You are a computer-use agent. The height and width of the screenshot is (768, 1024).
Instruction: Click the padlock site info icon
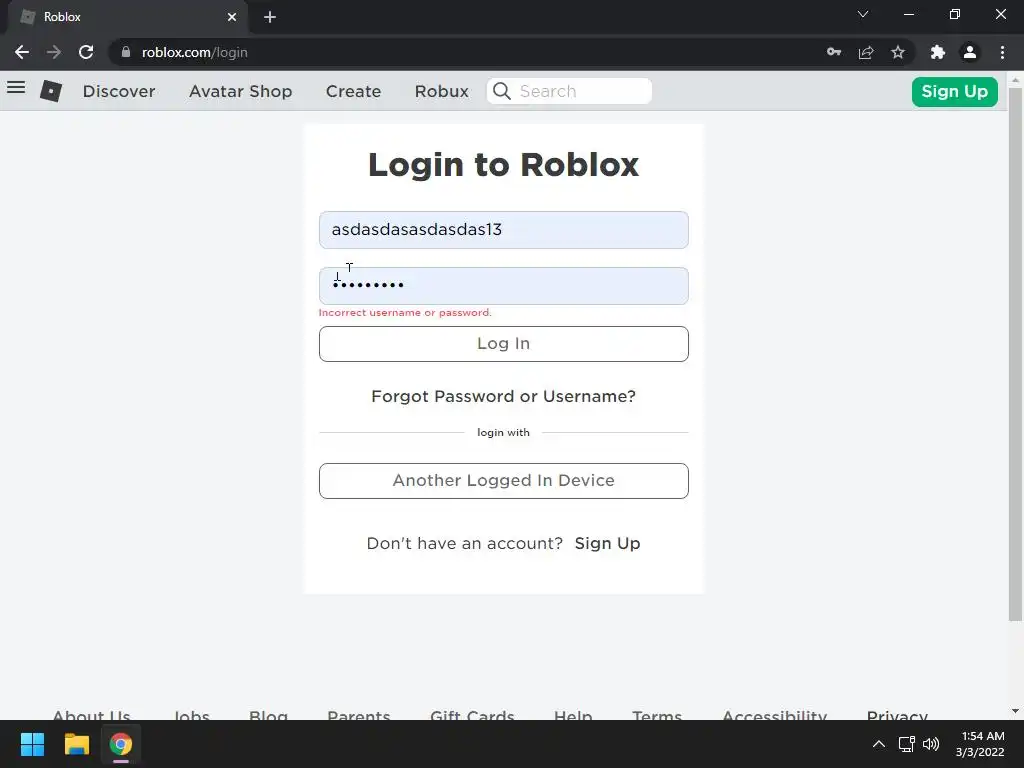[x=126, y=52]
